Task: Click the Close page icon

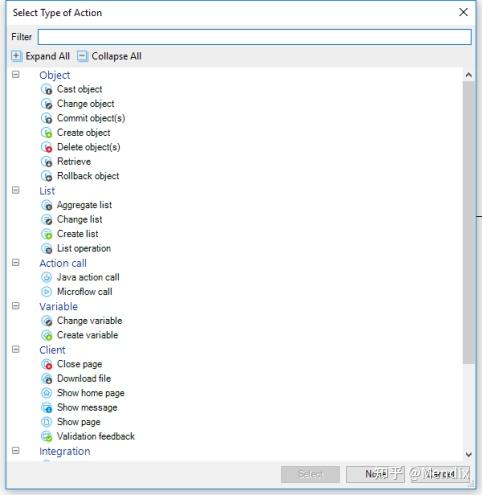Action: 46,364
